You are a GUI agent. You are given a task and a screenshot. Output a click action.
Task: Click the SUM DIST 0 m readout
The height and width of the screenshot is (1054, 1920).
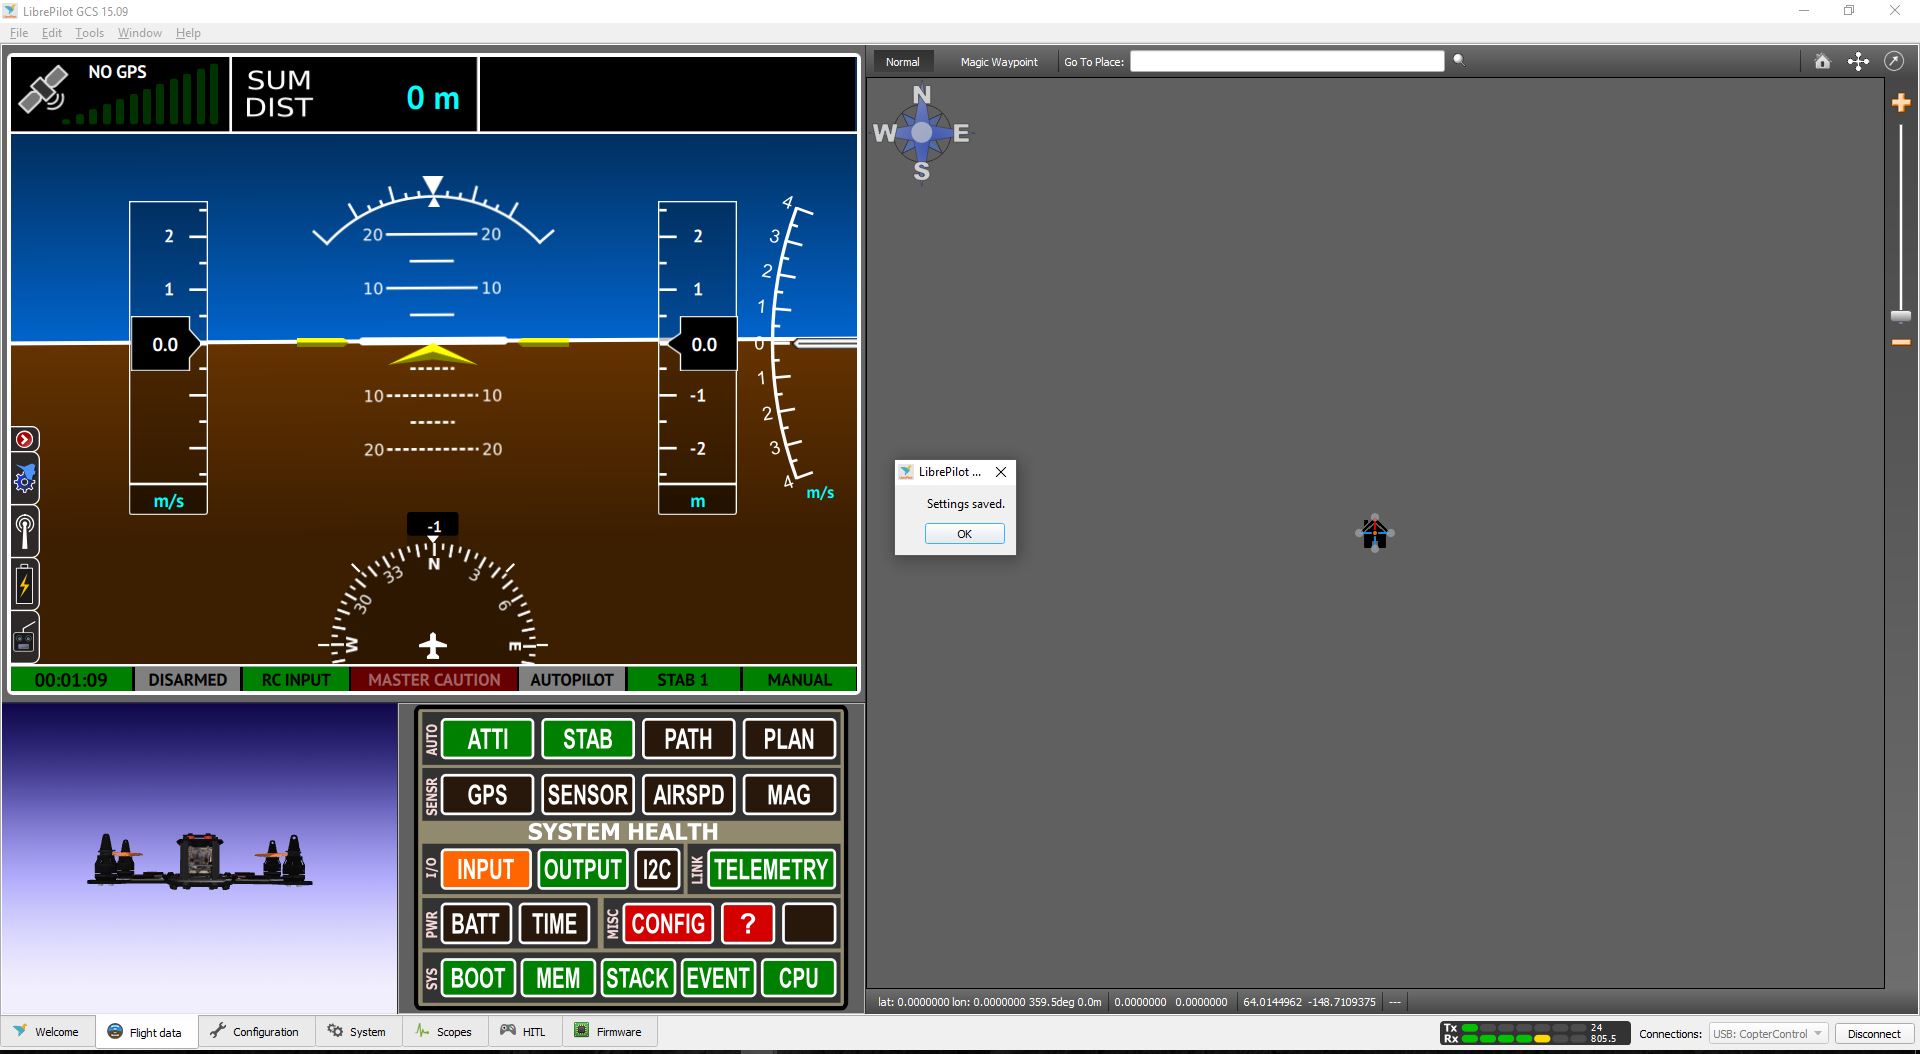click(x=355, y=94)
